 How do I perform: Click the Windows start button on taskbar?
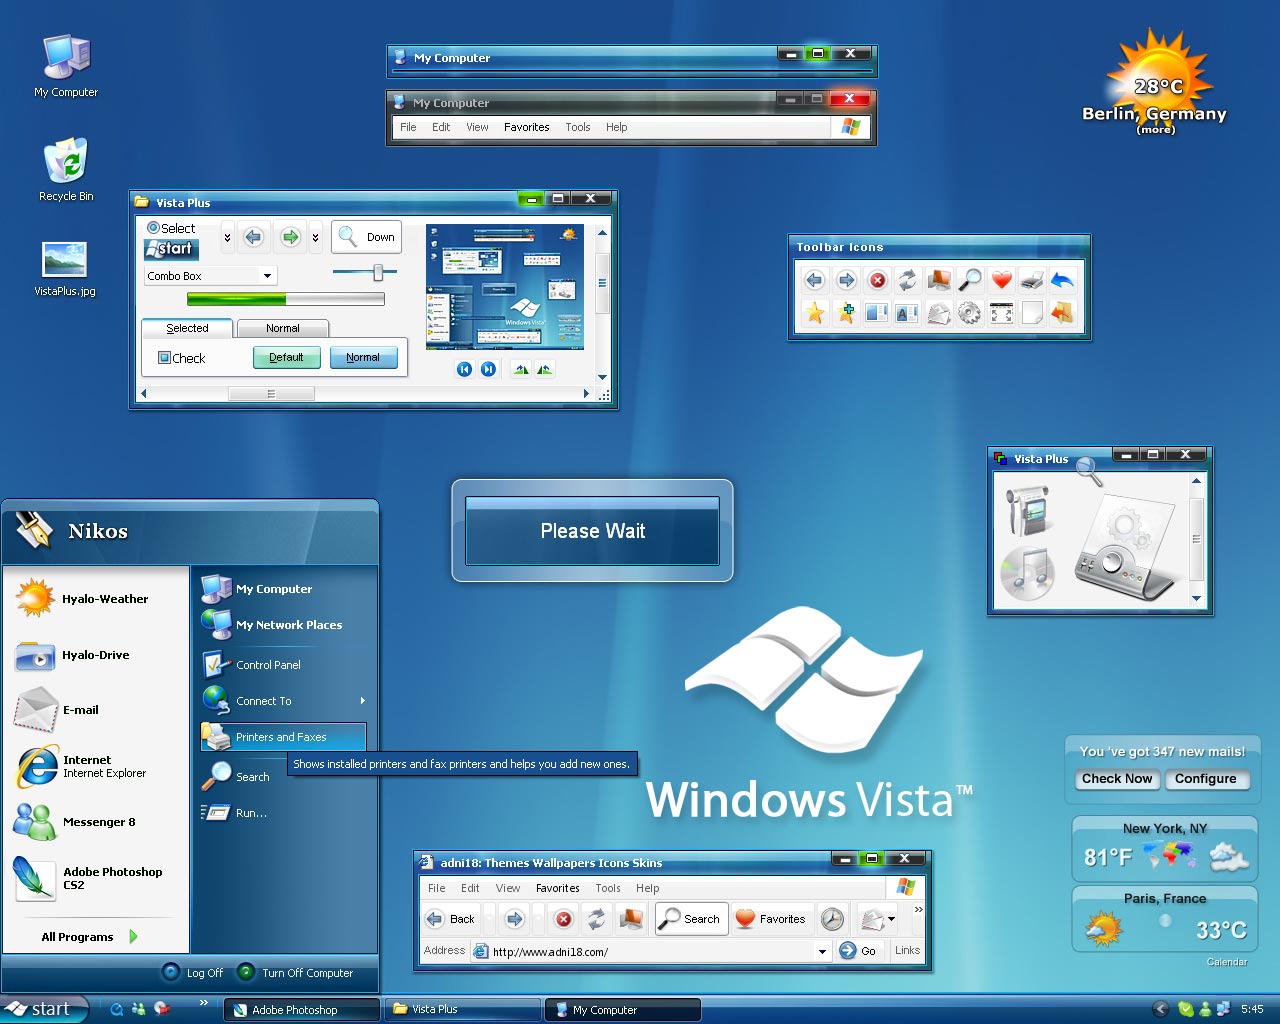tap(44, 1009)
